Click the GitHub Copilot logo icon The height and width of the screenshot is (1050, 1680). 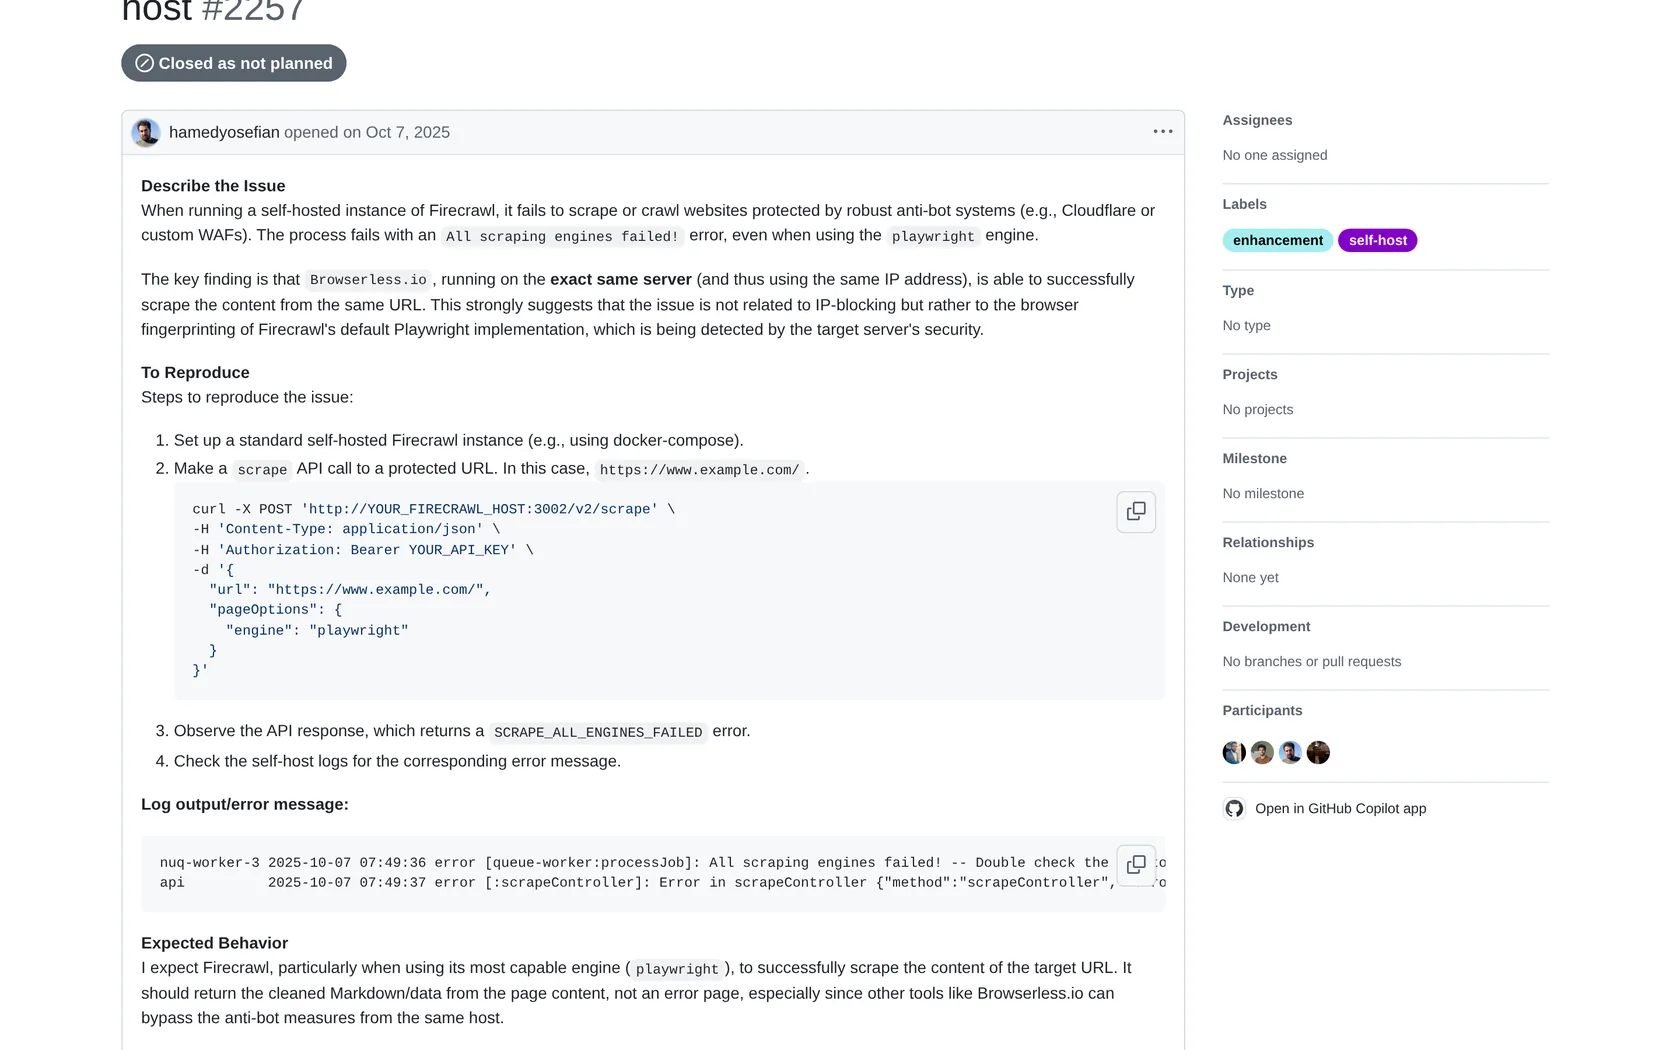(x=1235, y=809)
